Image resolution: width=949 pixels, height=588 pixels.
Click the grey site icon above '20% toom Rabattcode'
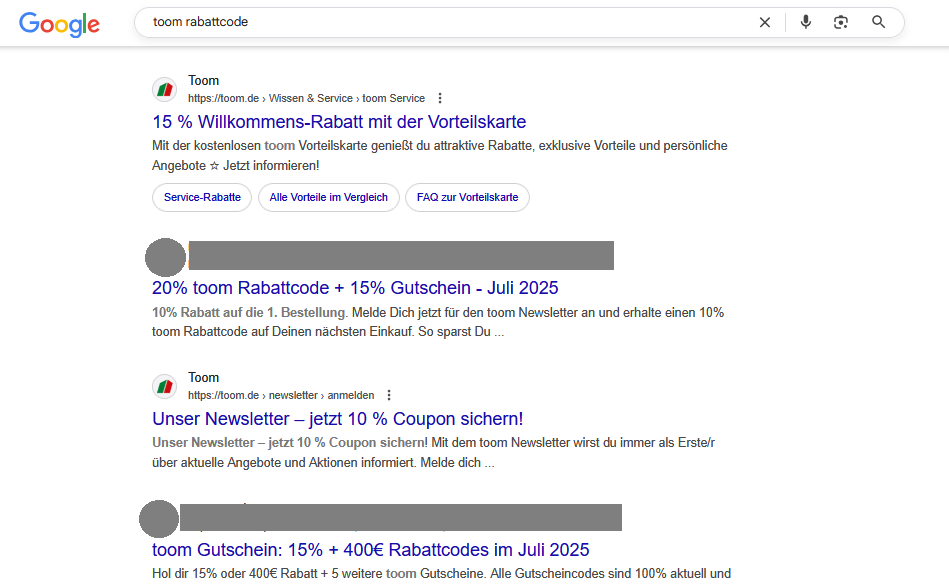[165, 257]
